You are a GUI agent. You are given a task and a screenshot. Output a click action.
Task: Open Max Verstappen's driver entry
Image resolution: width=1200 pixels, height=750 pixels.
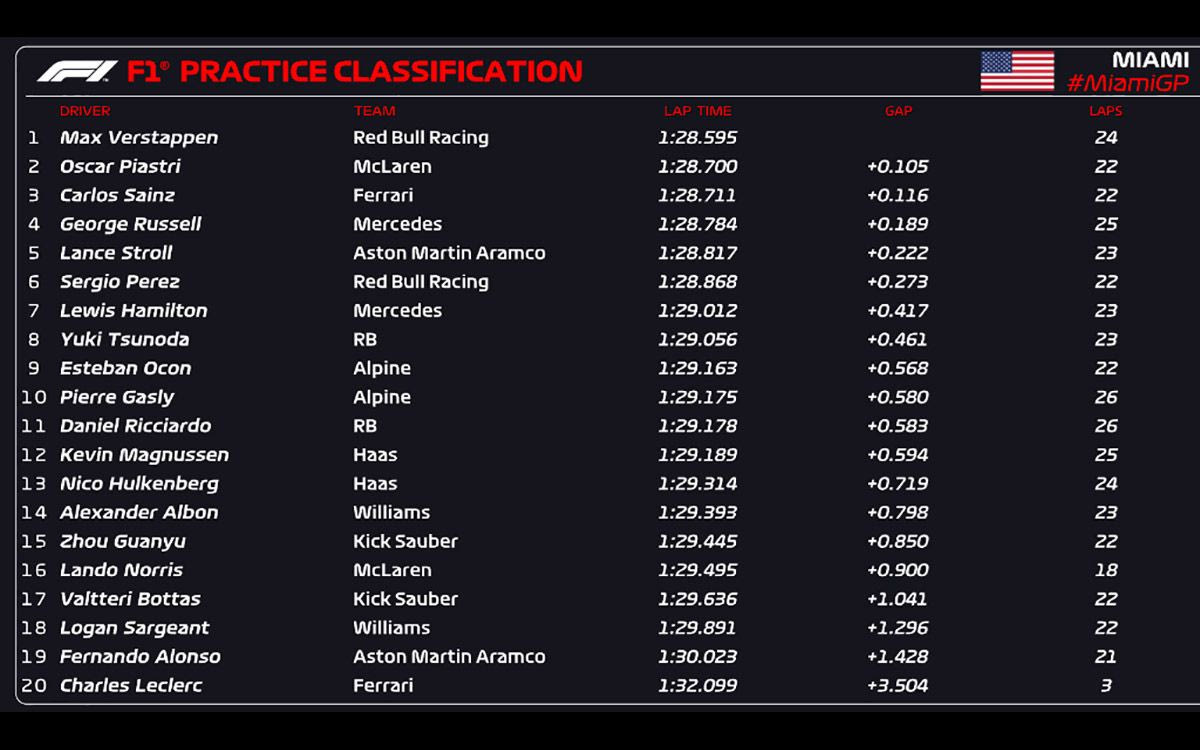pyautogui.click(x=139, y=138)
